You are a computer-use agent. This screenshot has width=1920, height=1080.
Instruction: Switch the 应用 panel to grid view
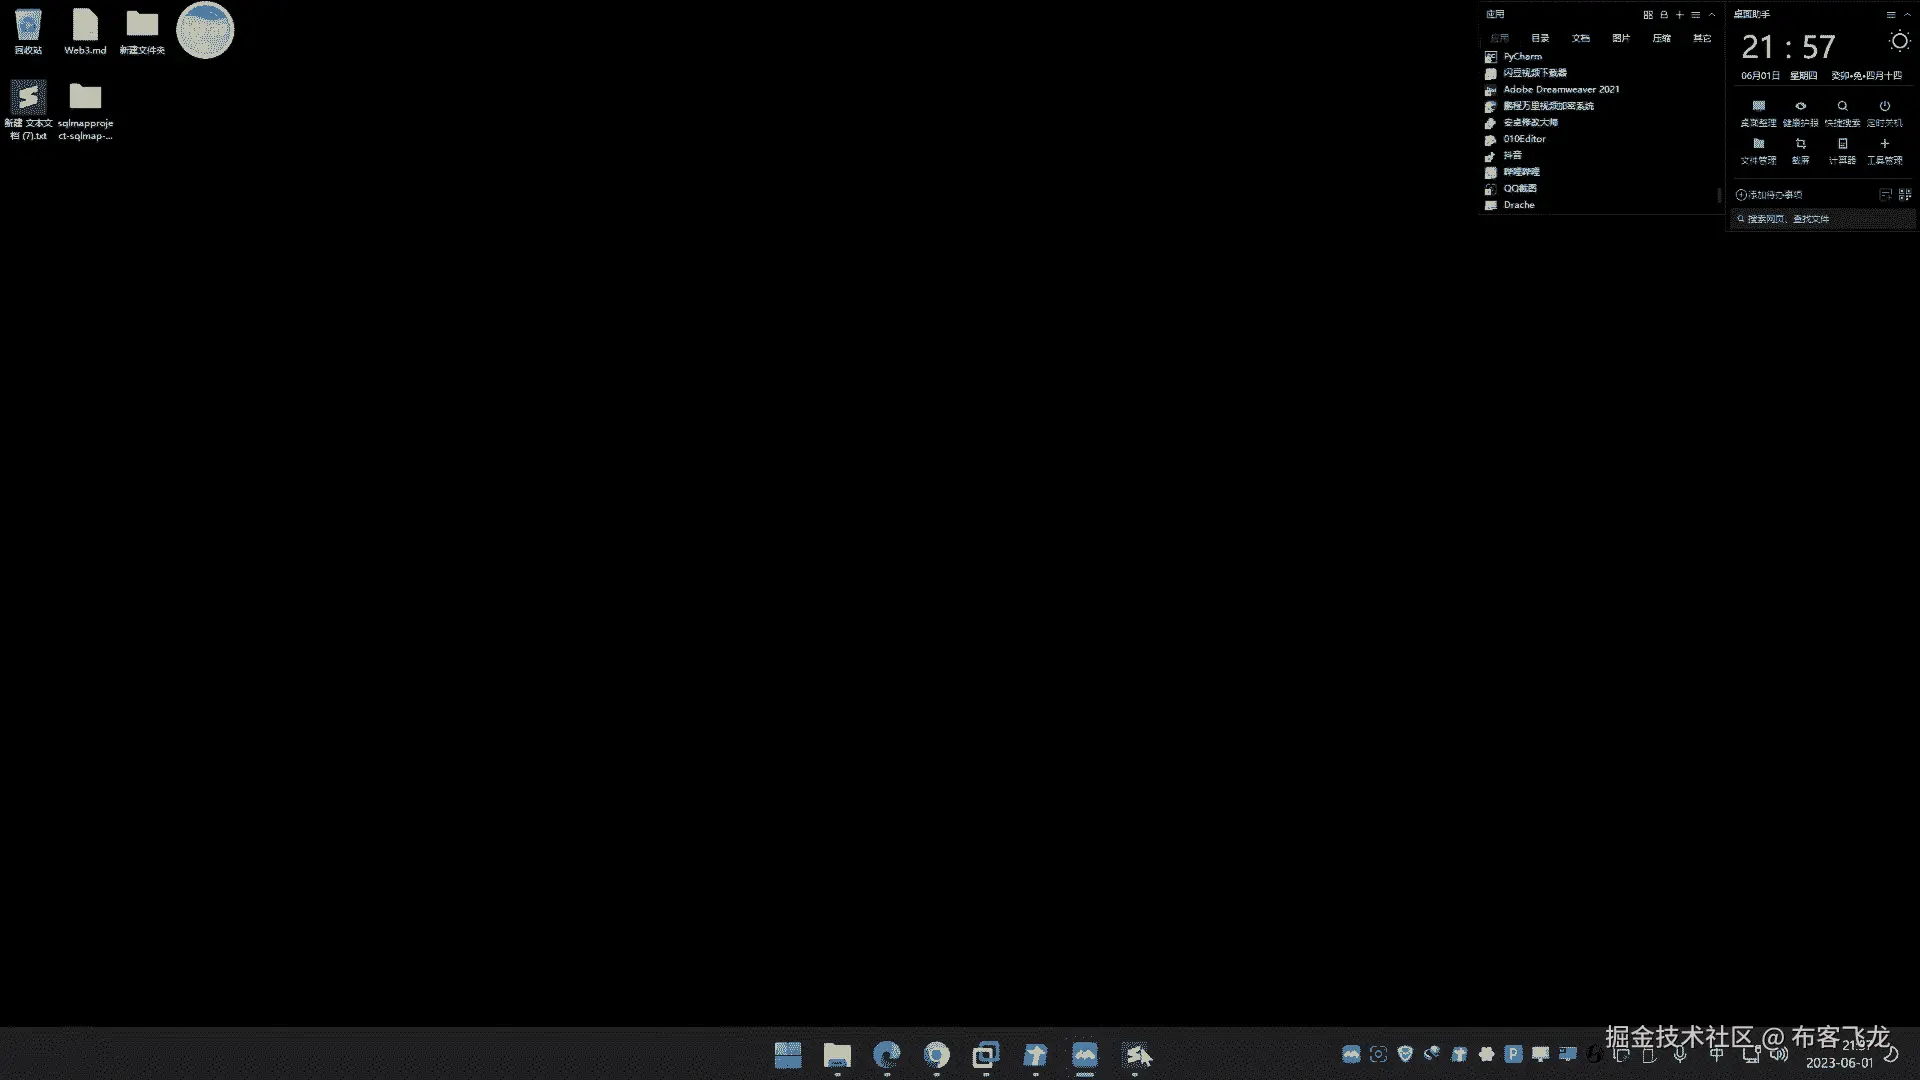pos(1648,15)
